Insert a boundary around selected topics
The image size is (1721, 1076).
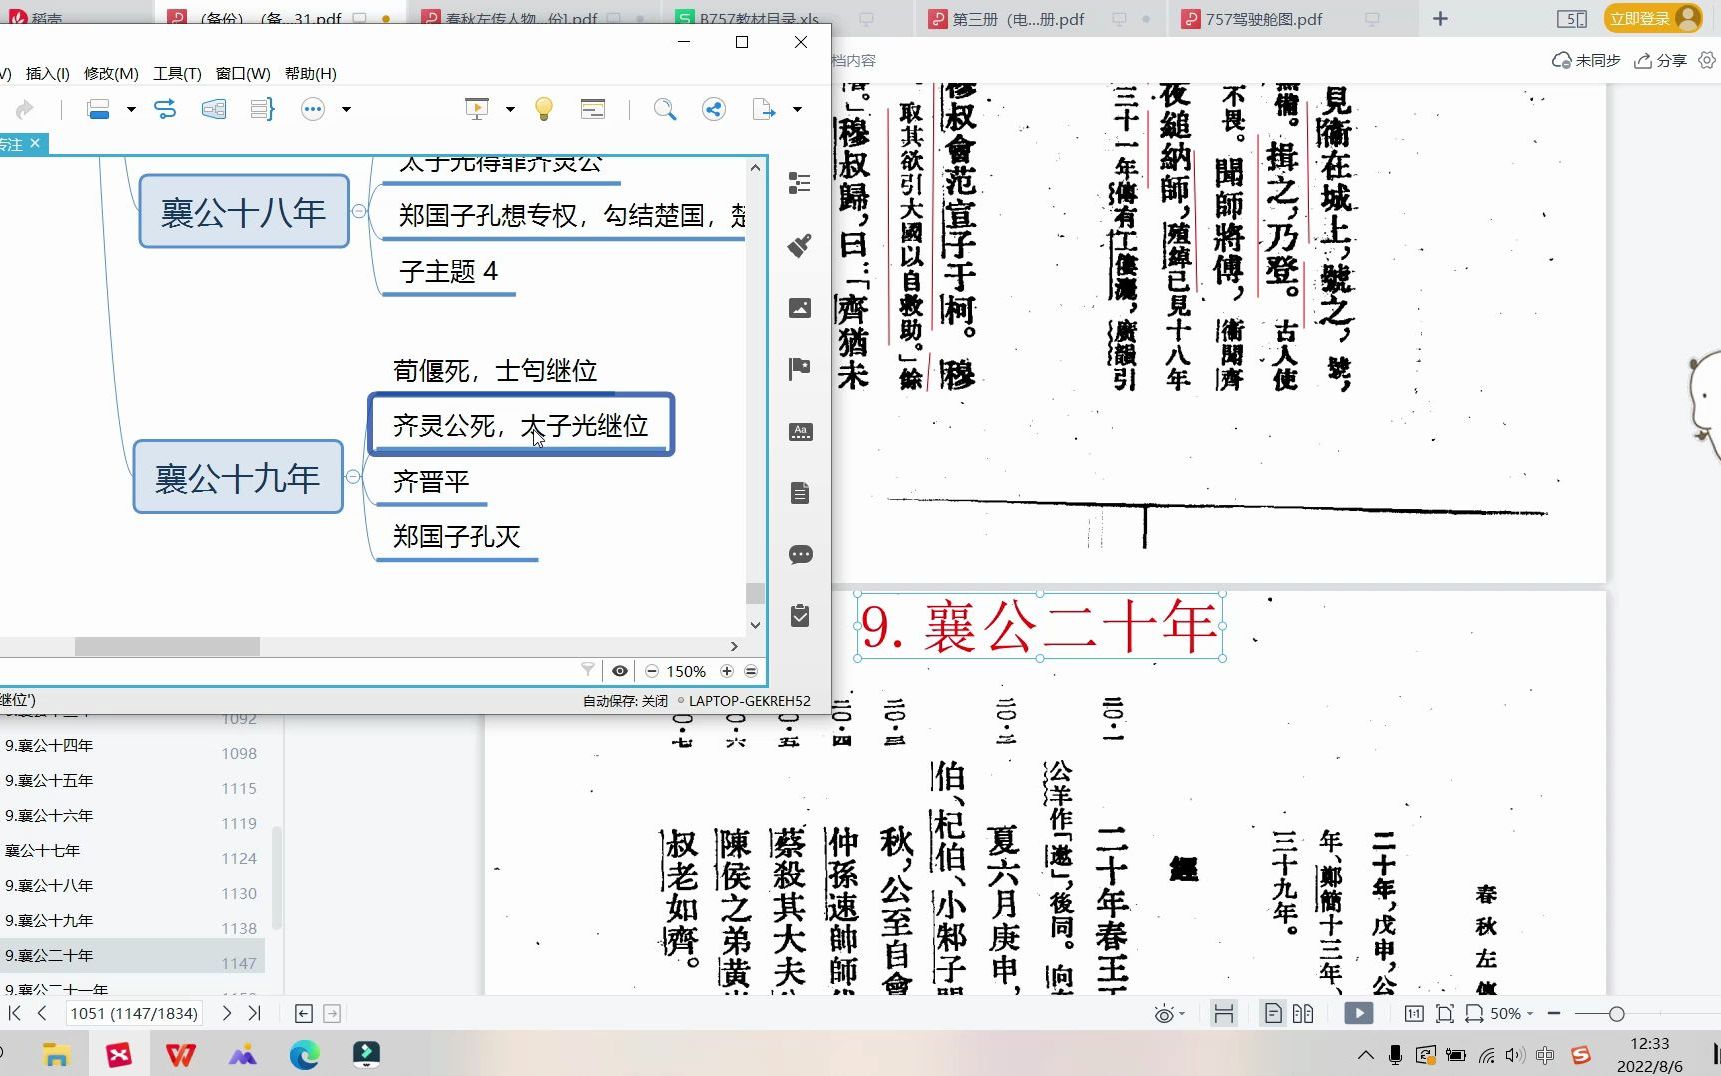(x=214, y=109)
